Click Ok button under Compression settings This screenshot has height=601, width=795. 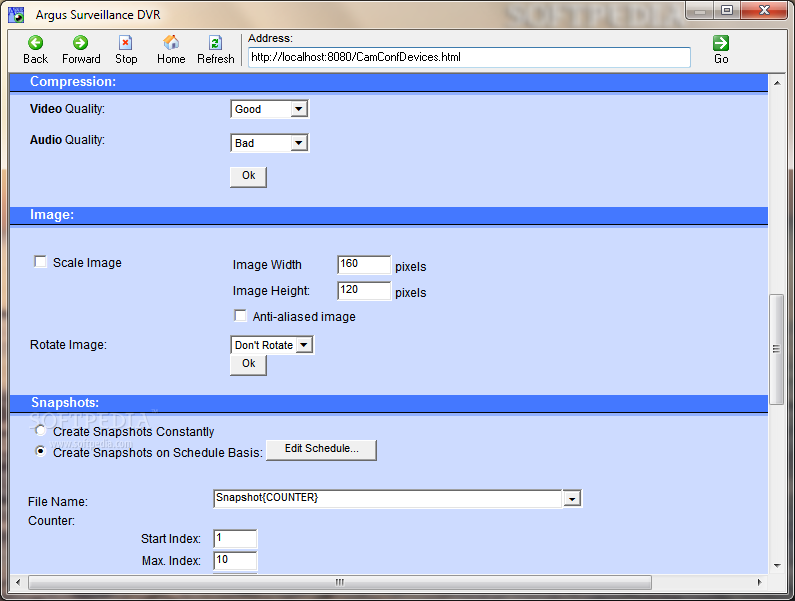coord(248,176)
